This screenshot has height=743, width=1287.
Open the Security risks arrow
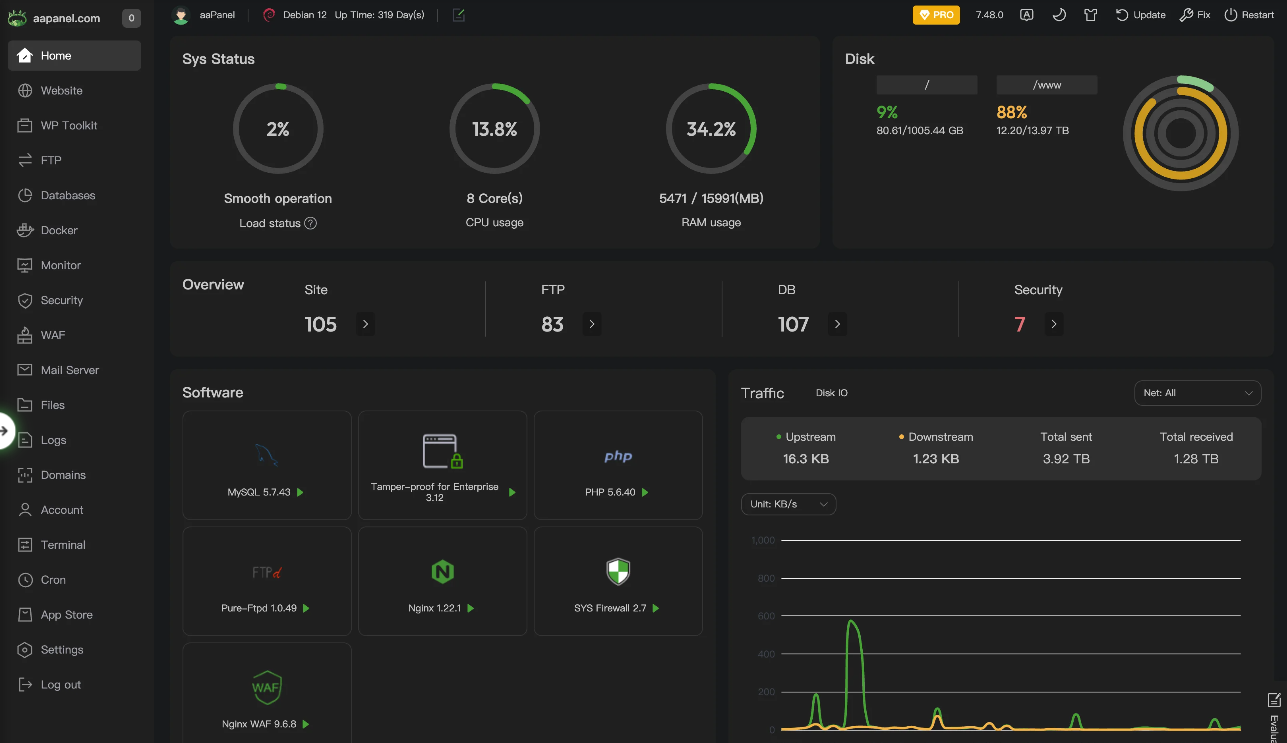coord(1054,324)
